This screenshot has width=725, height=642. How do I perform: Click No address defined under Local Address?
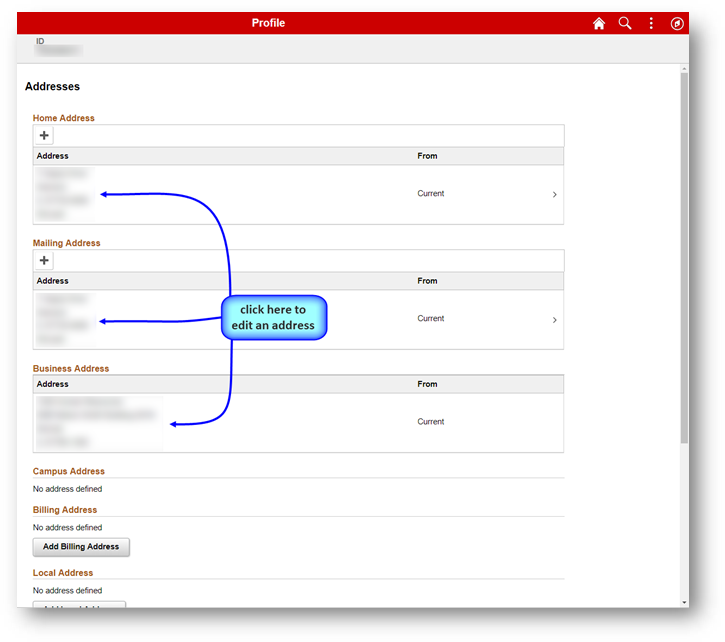click(67, 591)
